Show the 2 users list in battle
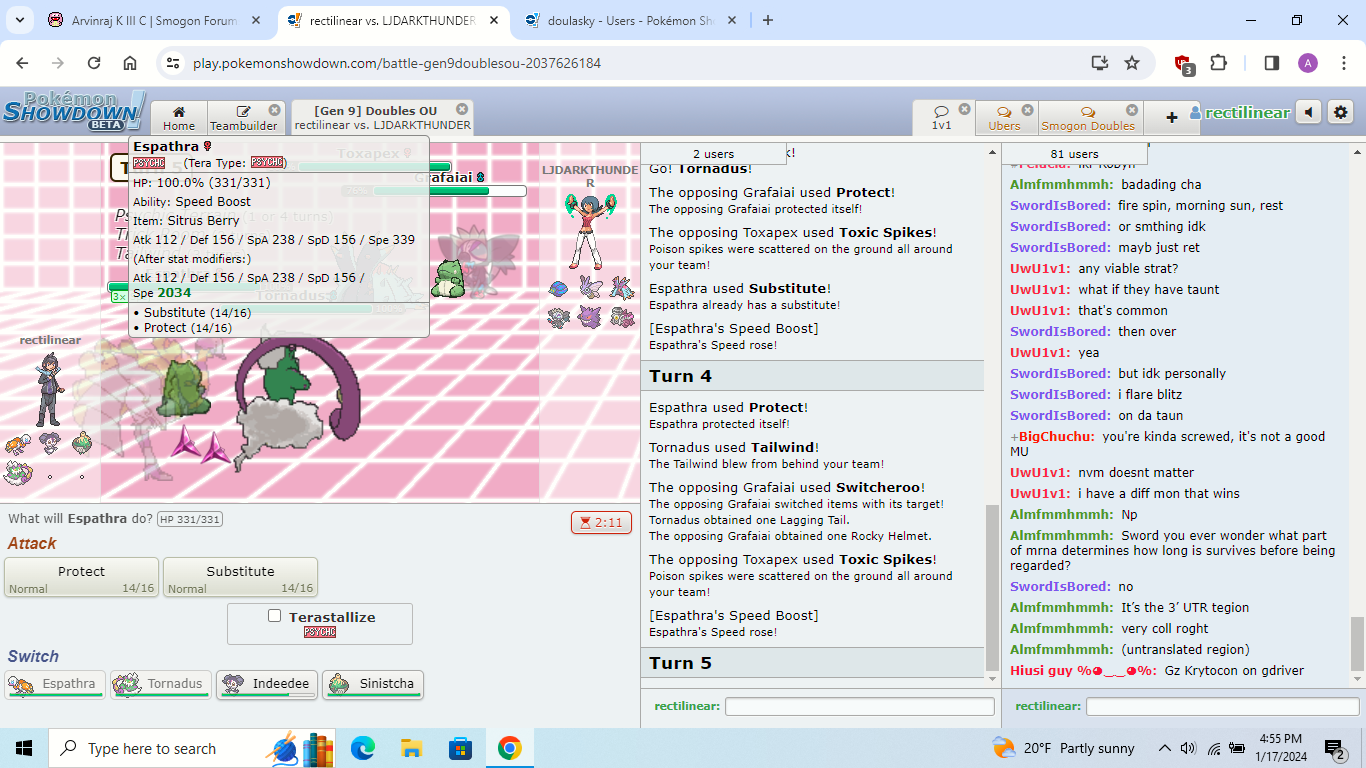The image size is (1366, 768). pos(713,154)
